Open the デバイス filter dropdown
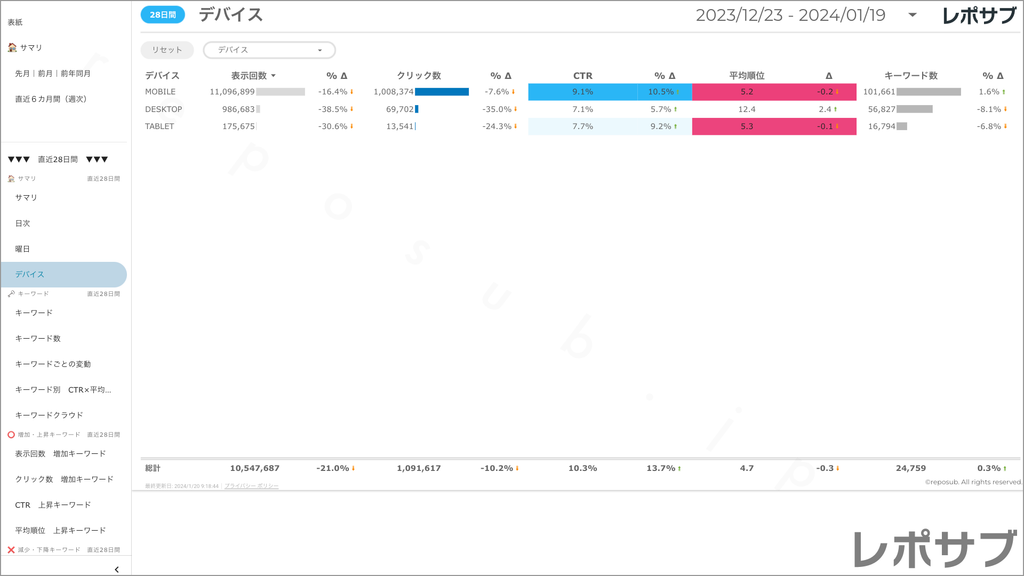 (269, 50)
